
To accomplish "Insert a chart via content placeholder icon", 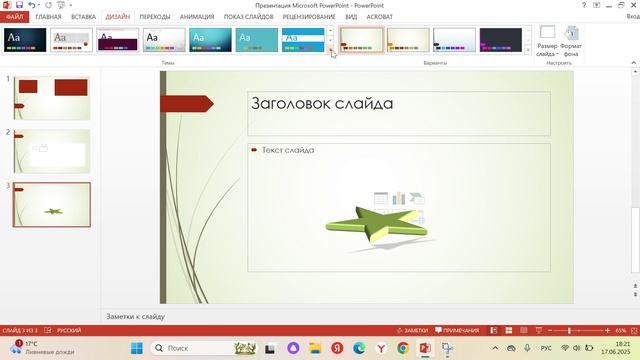I will pos(399,198).
